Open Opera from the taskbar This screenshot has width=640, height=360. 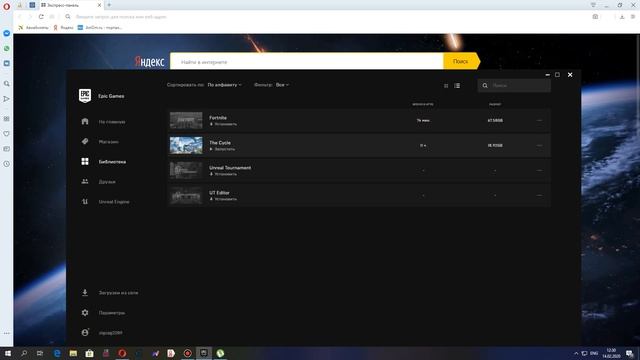click(x=122, y=353)
